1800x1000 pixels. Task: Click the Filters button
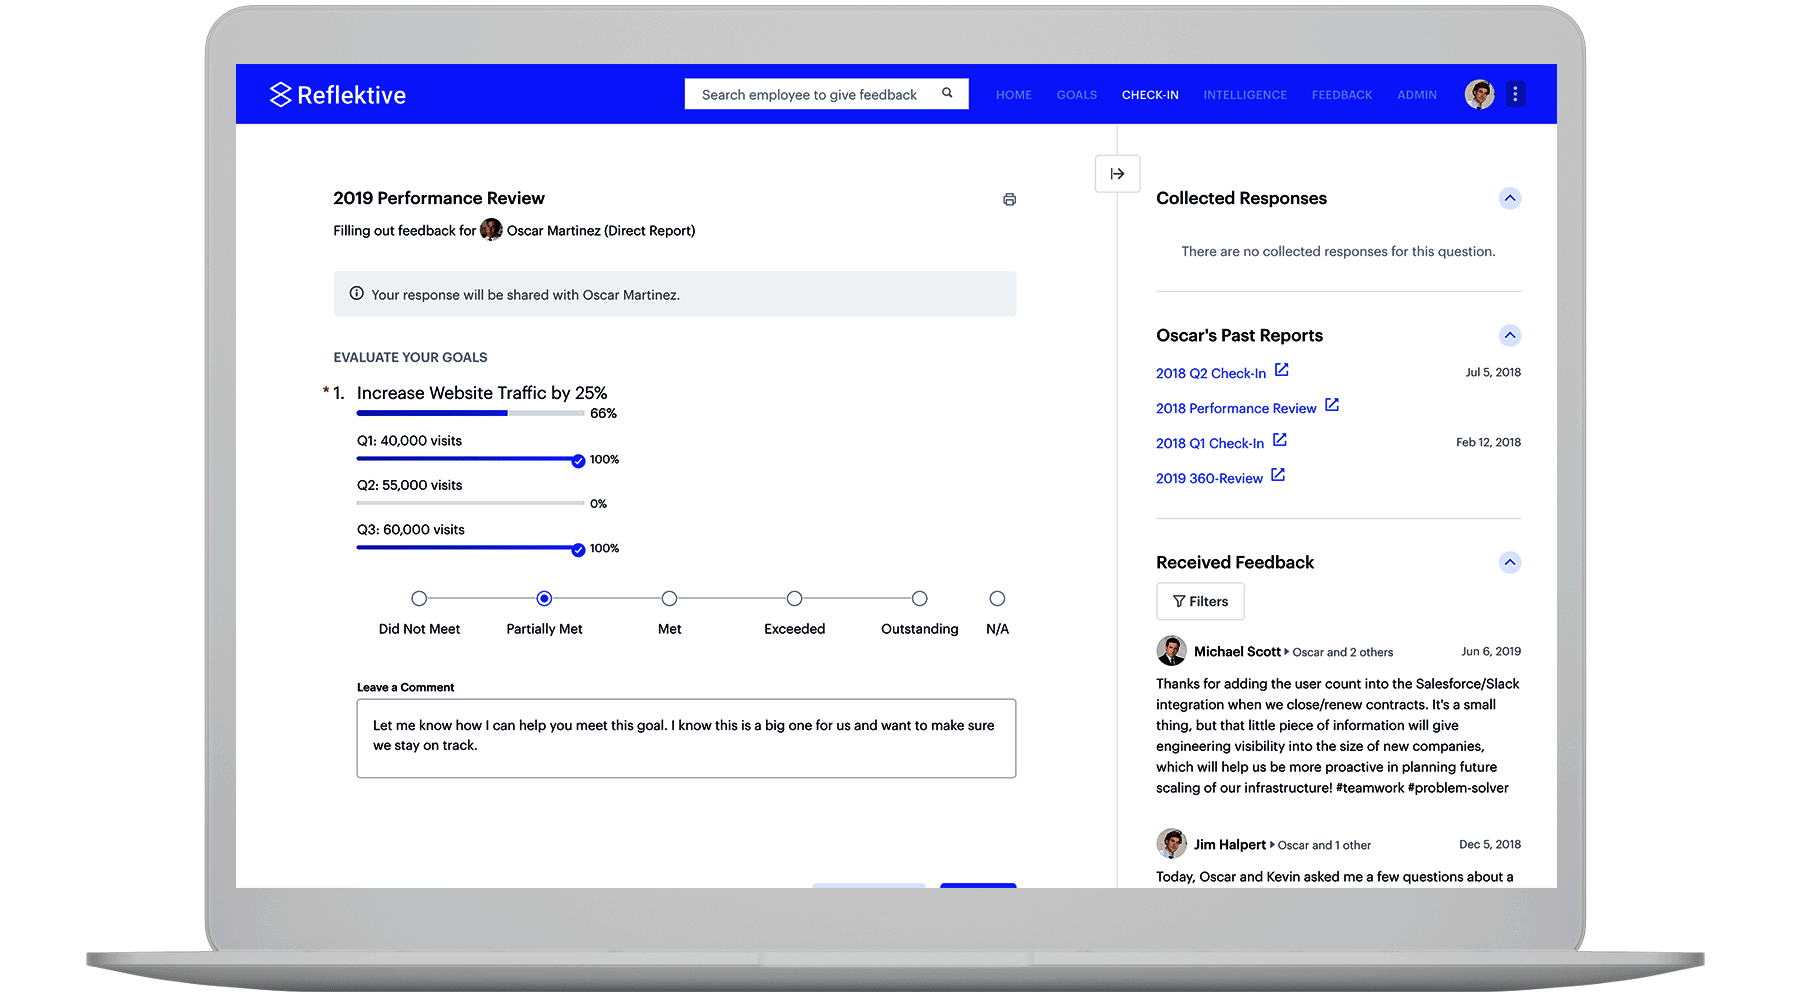[1200, 601]
